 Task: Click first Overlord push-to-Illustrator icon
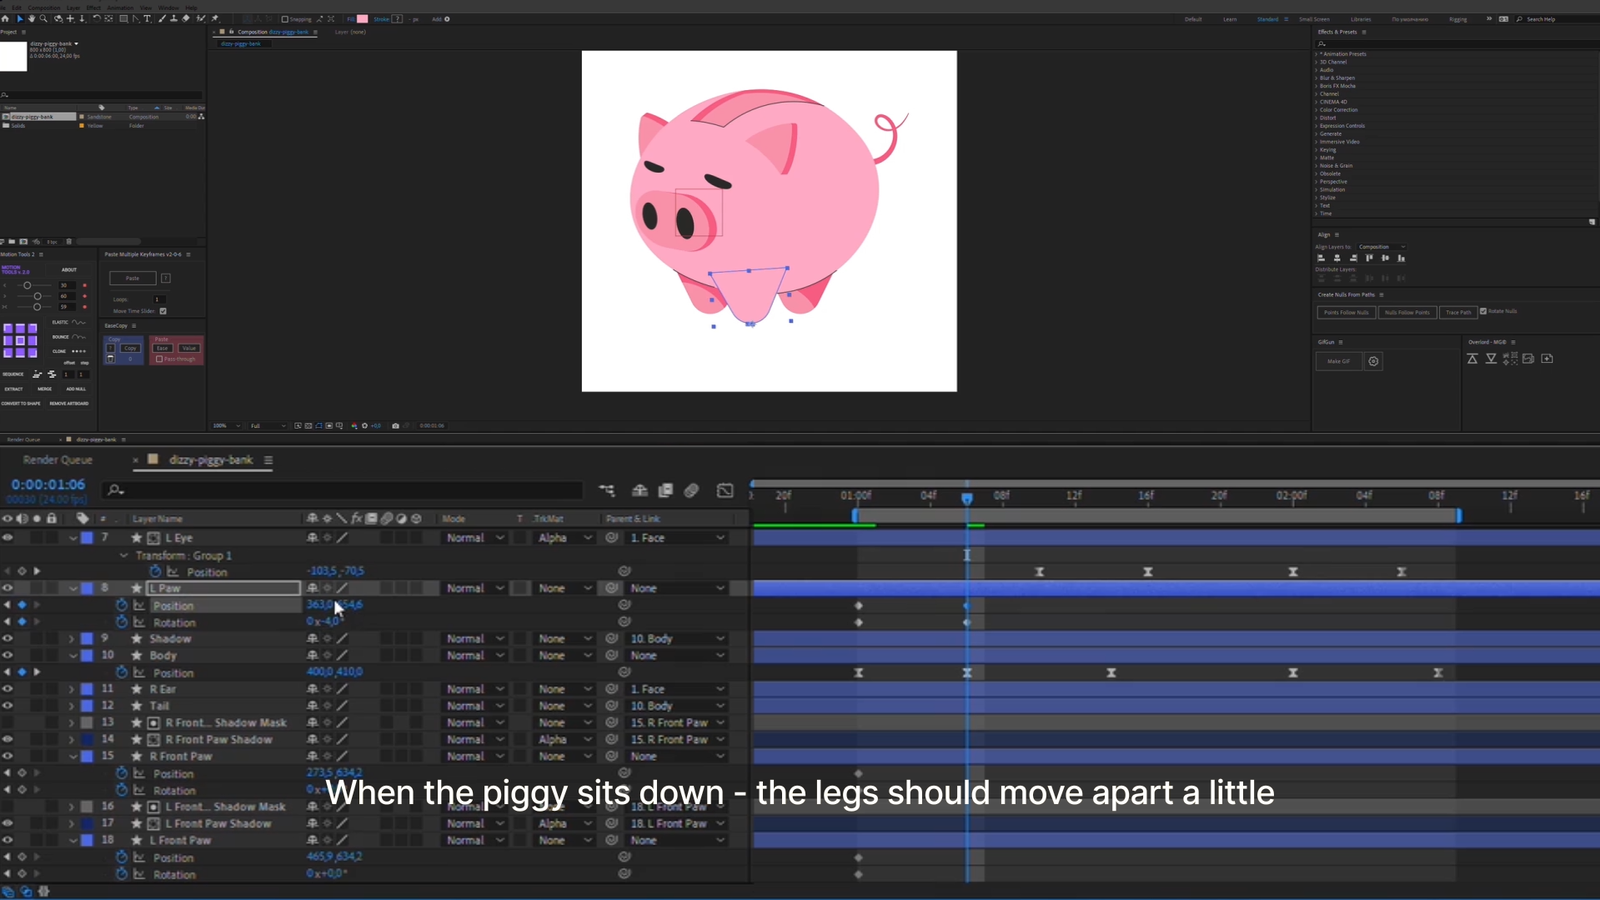pyautogui.click(x=1472, y=359)
